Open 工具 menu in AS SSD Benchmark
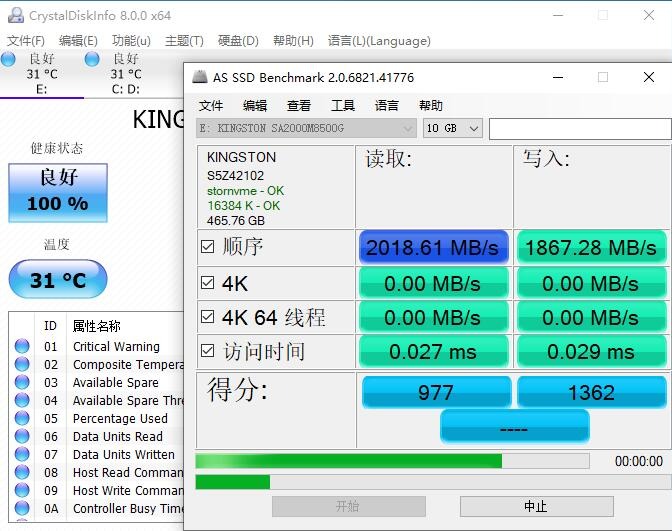672x531 pixels. (343, 105)
